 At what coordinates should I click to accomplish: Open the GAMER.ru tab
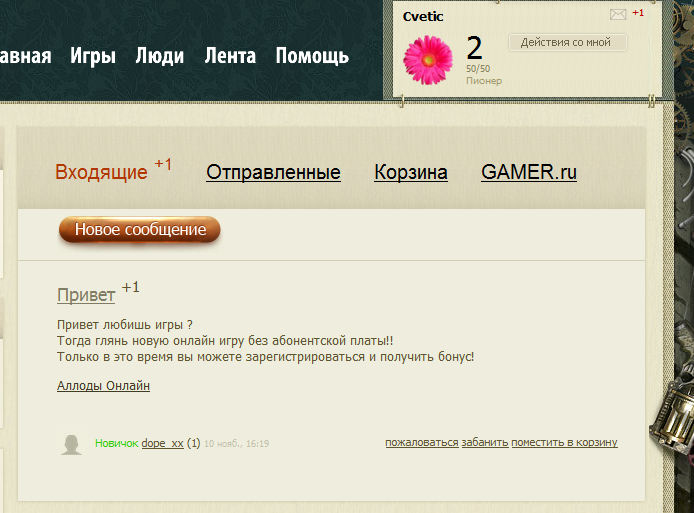click(x=529, y=172)
